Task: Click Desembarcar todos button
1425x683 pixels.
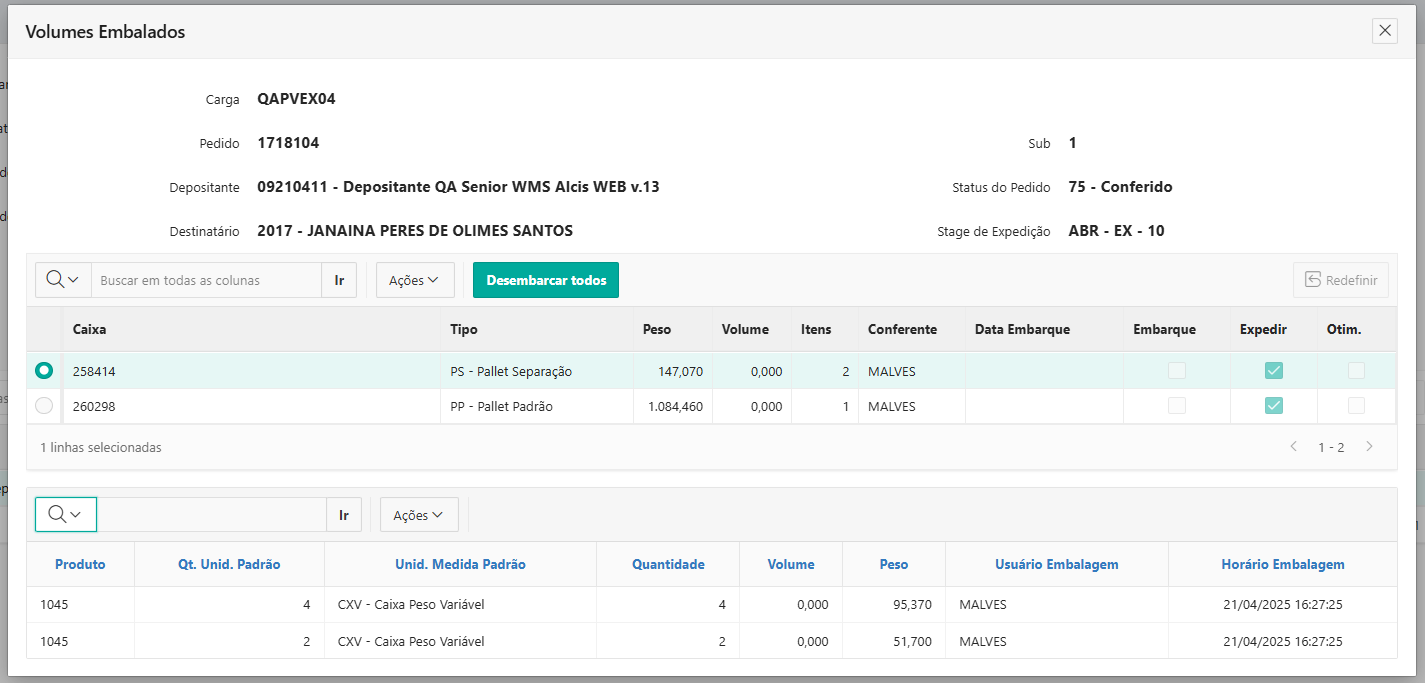Action: click(546, 280)
